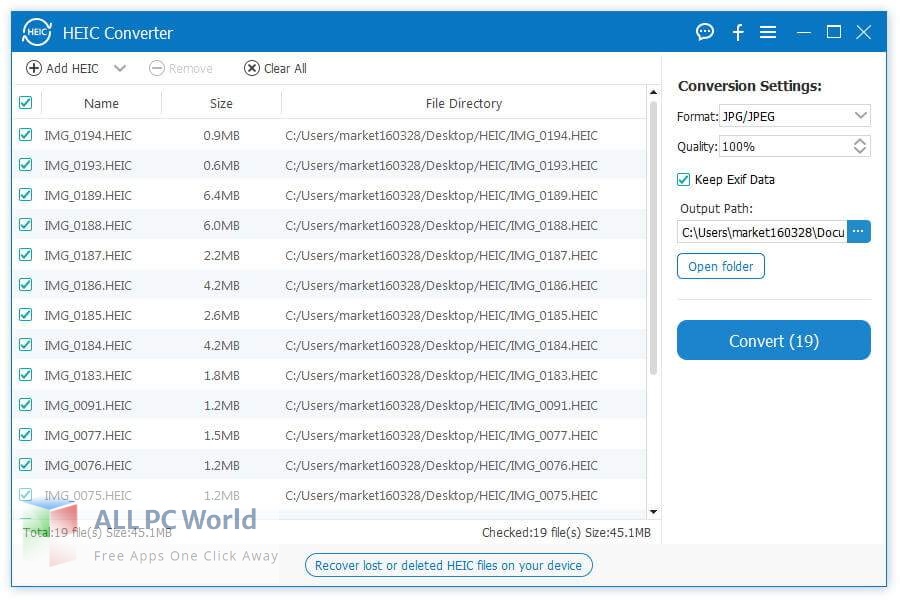This screenshot has width=900, height=600.
Task: Click the feedback chat bubble icon
Action: click(705, 32)
